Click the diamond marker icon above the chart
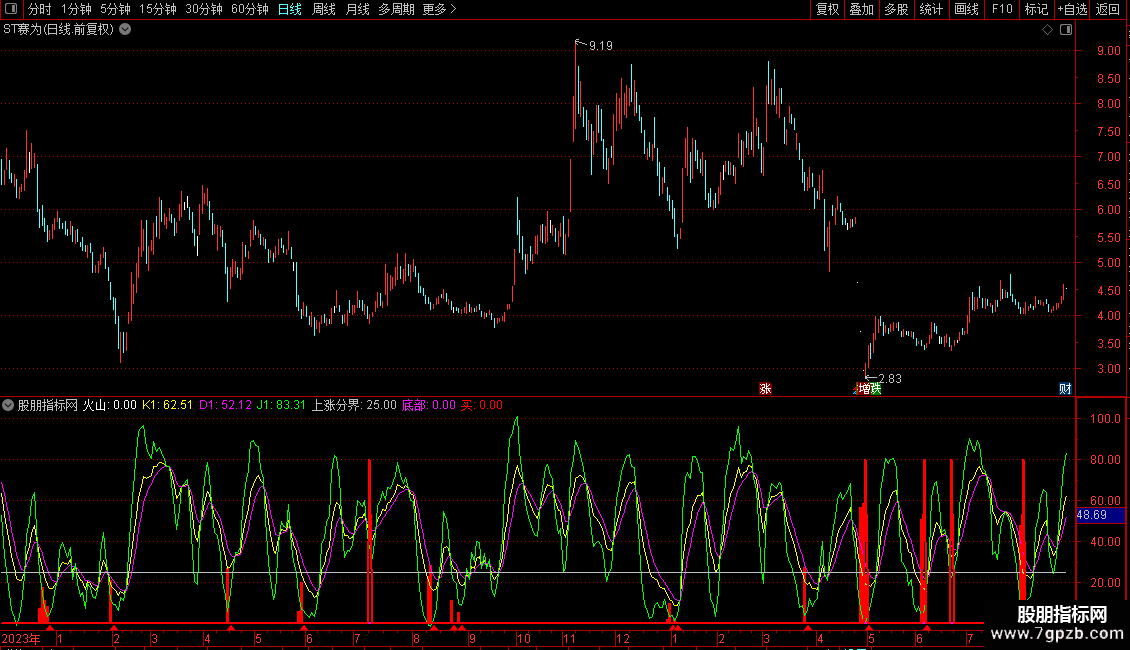This screenshot has width=1130, height=650. point(1047,30)
